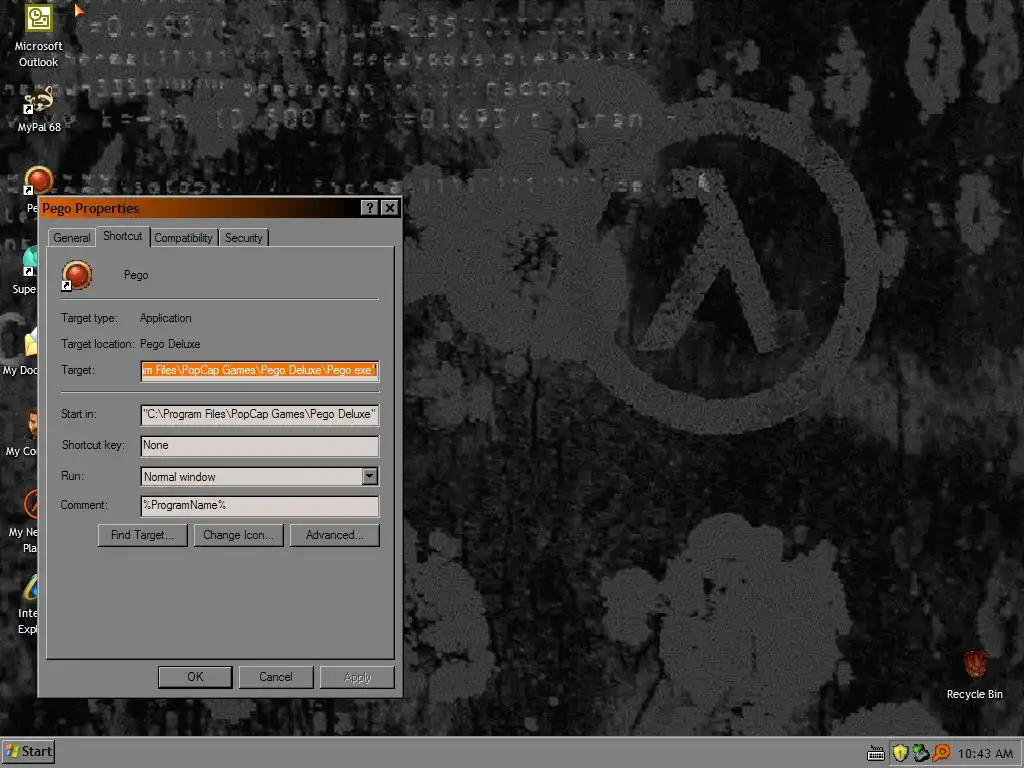Image resolution: width=1024 pixels, height=768 pixels.
Task: Click the Safely Remove Hardware tray icon
Action: (x=921, y=753)
